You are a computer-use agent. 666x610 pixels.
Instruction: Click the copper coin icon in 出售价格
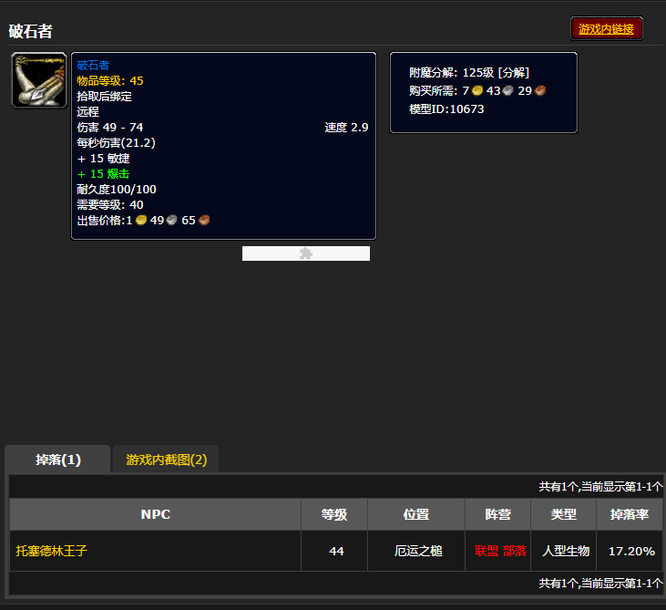pyautogui.click(x=204, y=220)
